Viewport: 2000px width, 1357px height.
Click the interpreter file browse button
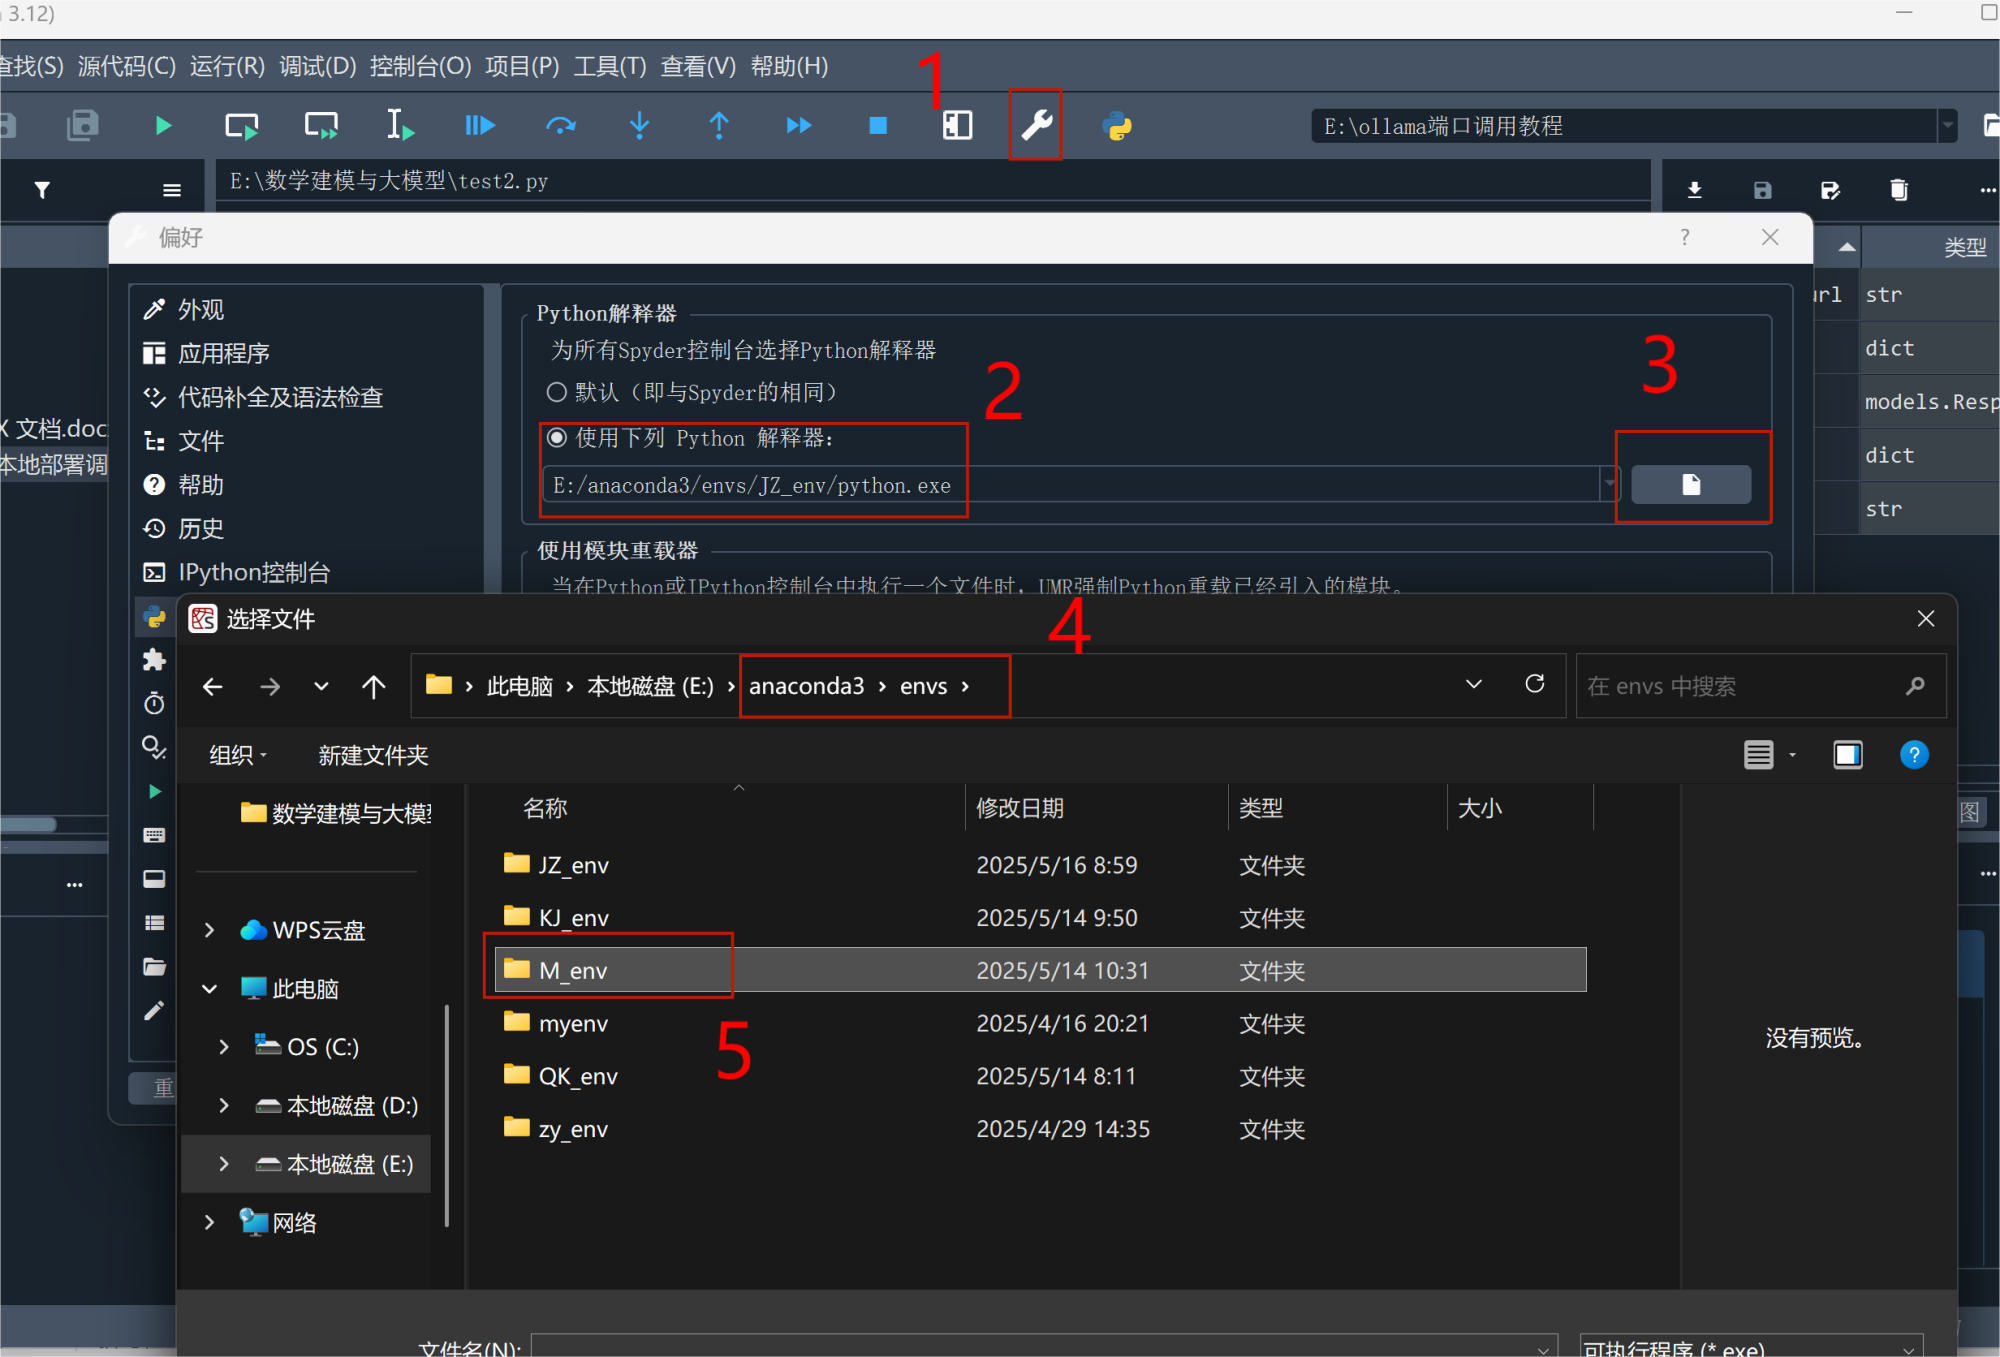(1690, 485)
